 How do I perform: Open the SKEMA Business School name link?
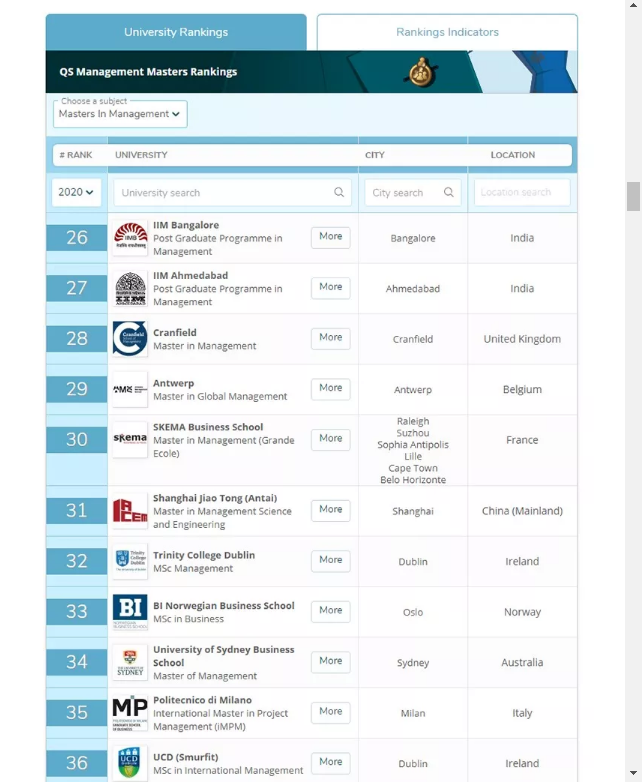click(x=208, y=427)
